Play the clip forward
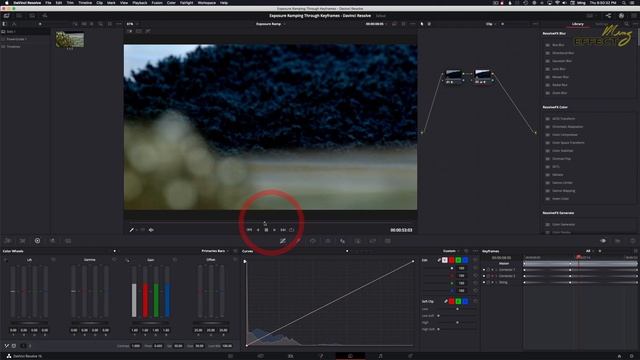This screenshot has height=360, width=640. tap(274, 230)
